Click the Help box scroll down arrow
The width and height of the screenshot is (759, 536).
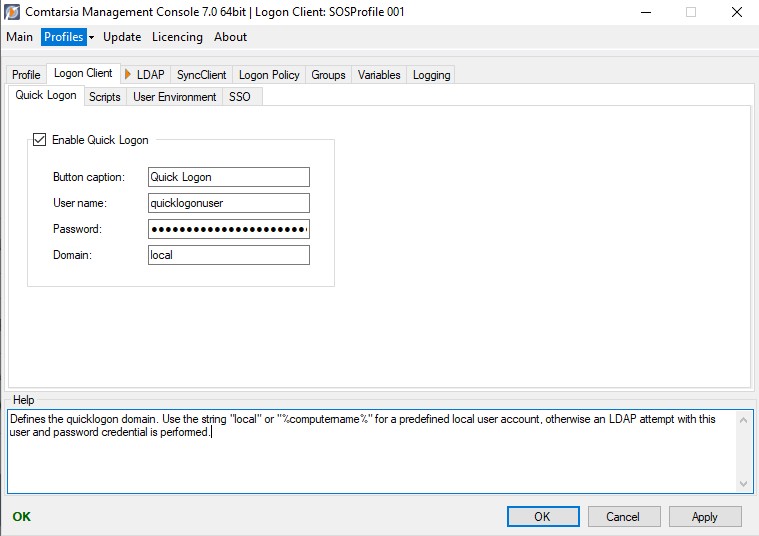[x=744, y=484]
